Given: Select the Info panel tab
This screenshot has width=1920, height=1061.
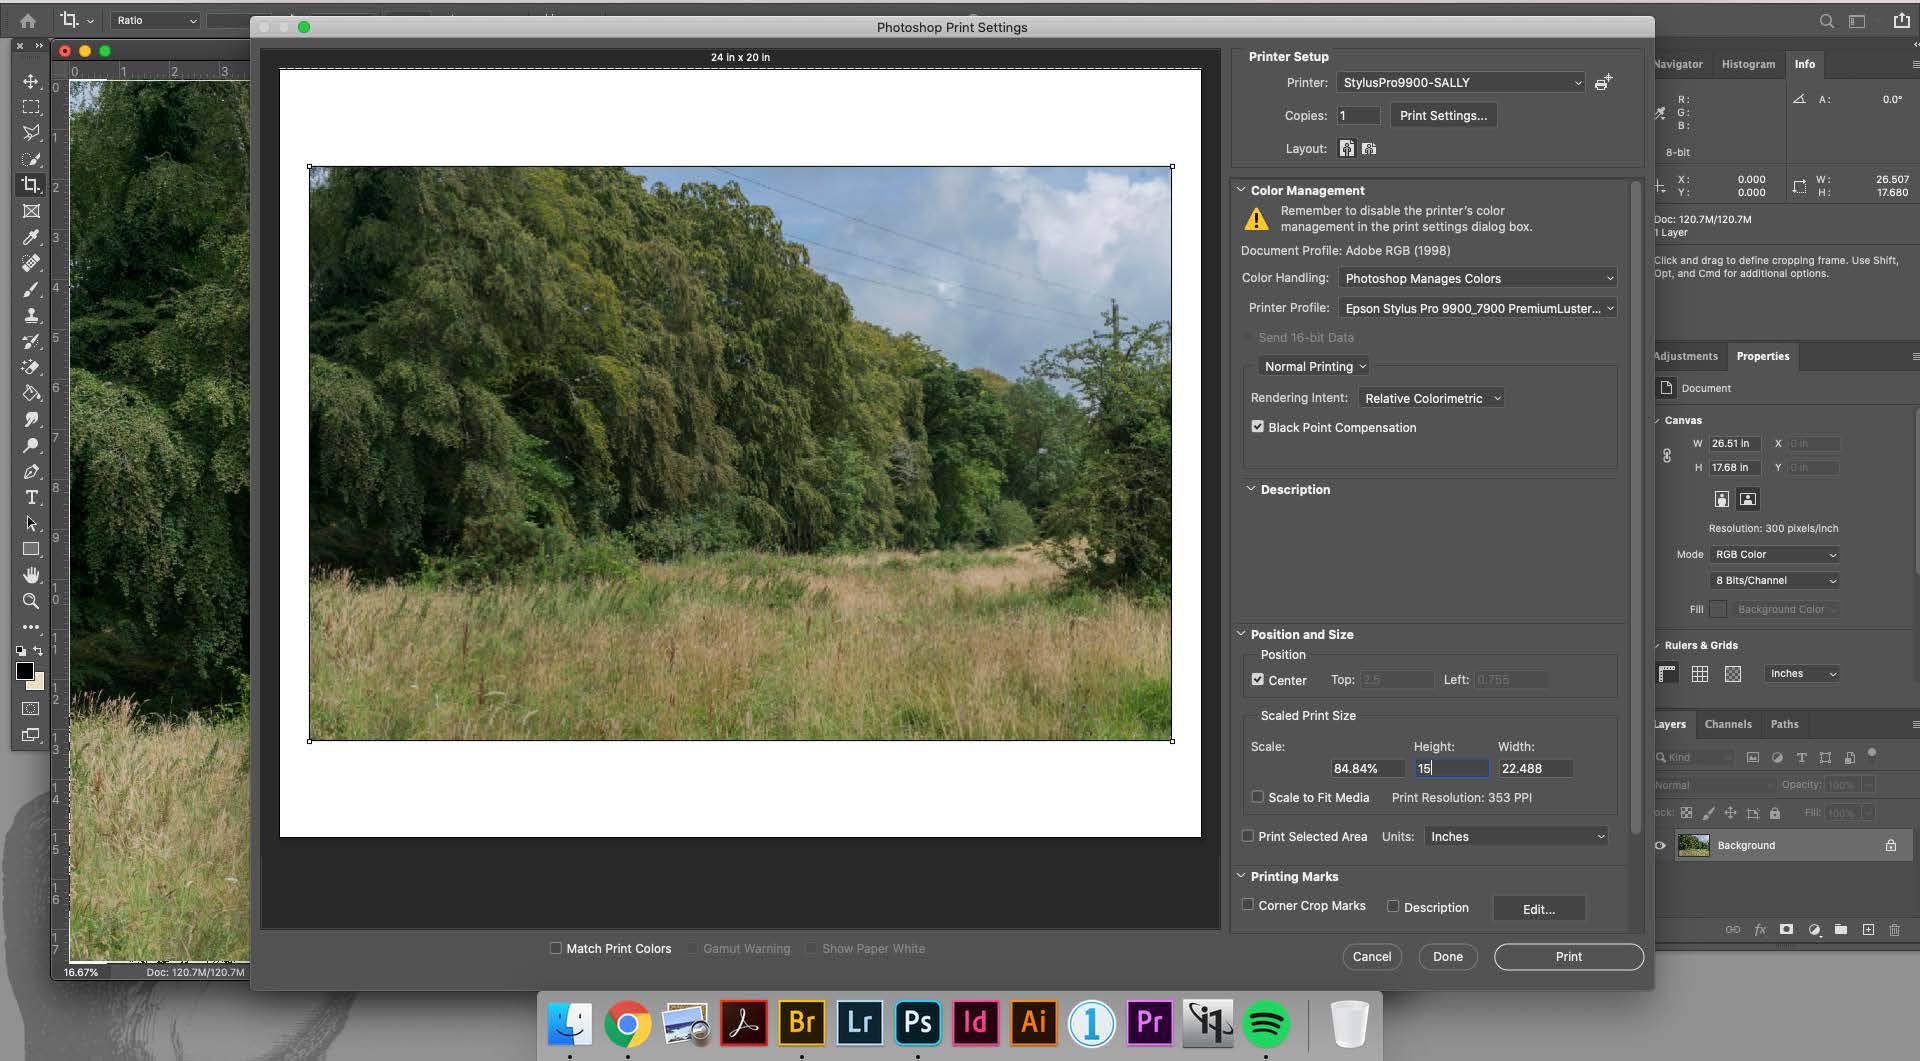Looking at the screenshot, I should coord(1804,64).
